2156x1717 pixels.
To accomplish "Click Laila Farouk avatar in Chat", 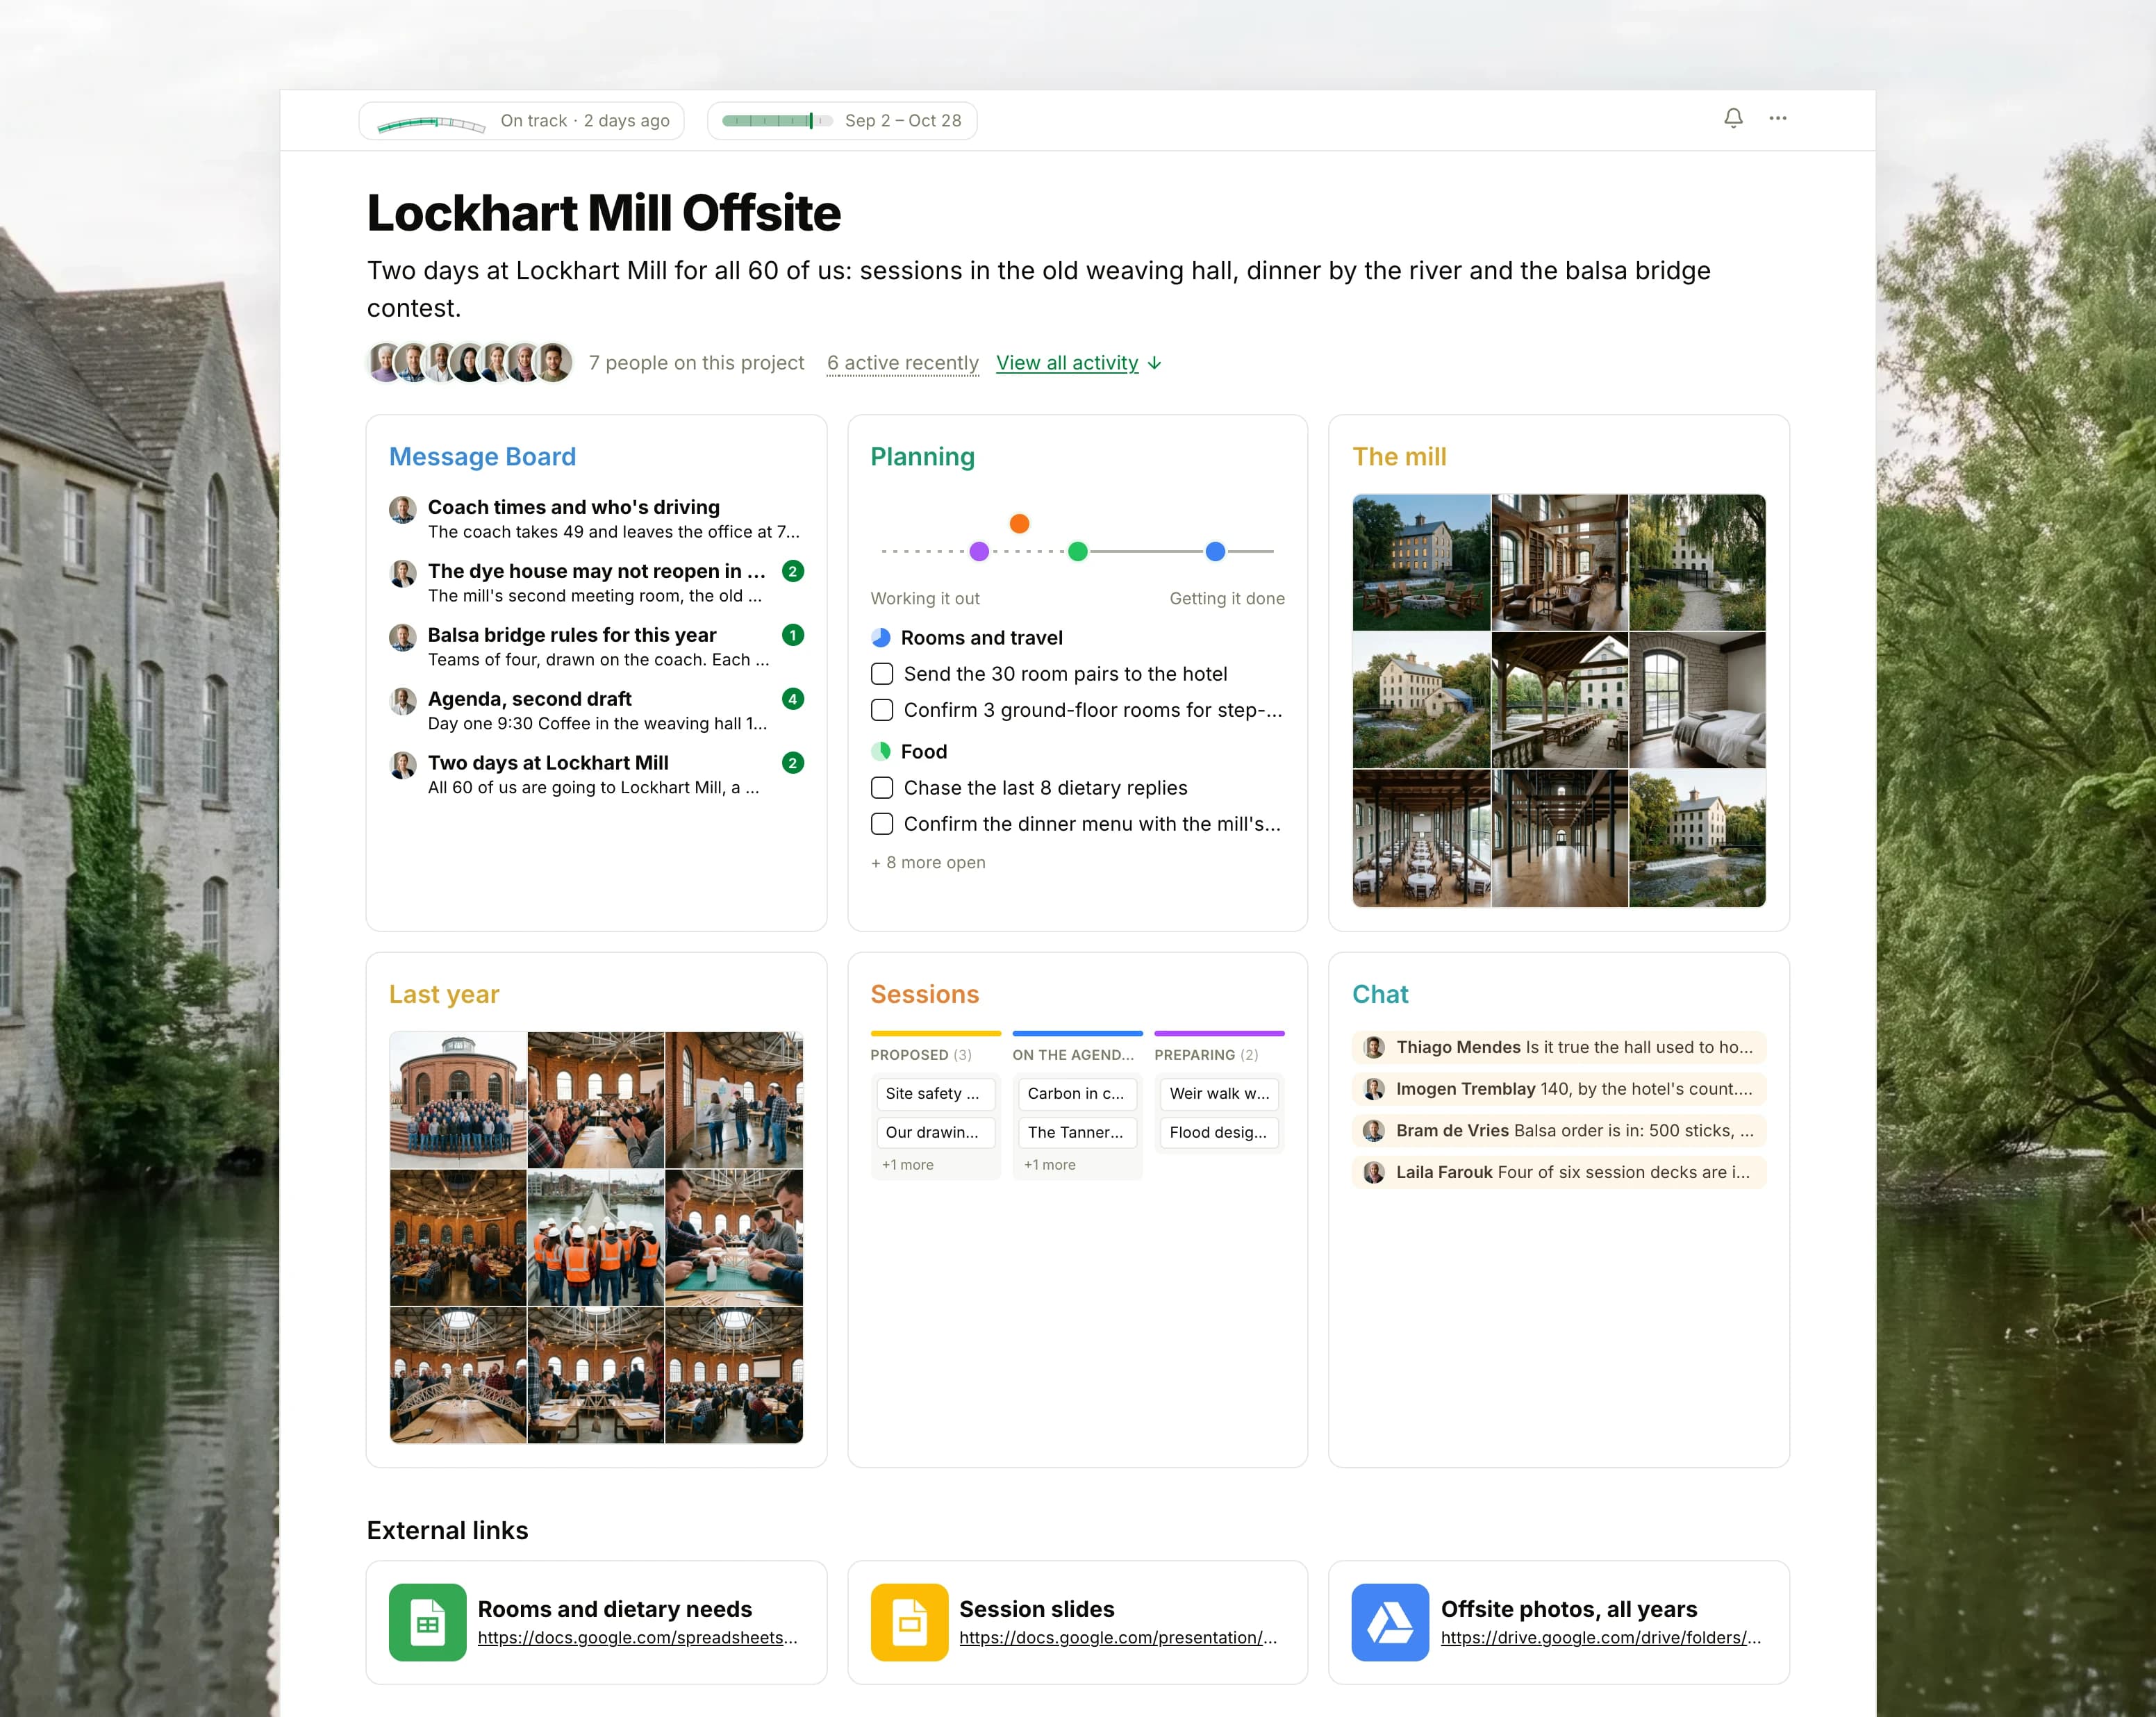I will (x=1374, y=1172).
